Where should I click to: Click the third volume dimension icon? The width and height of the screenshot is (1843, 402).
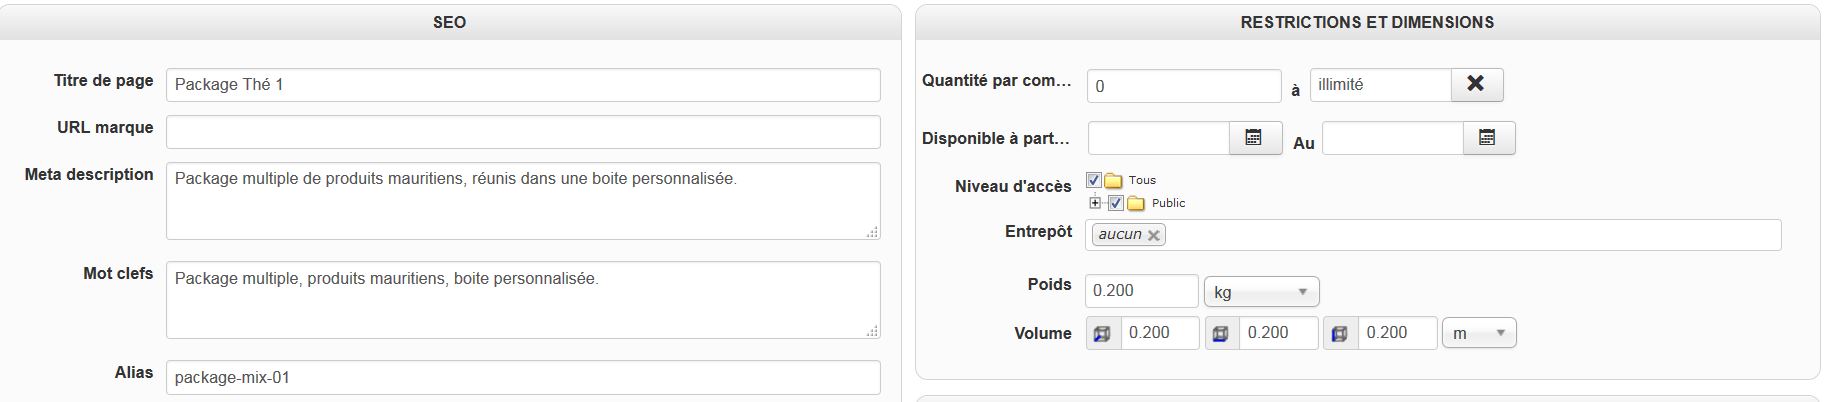tap(1340, 334)
